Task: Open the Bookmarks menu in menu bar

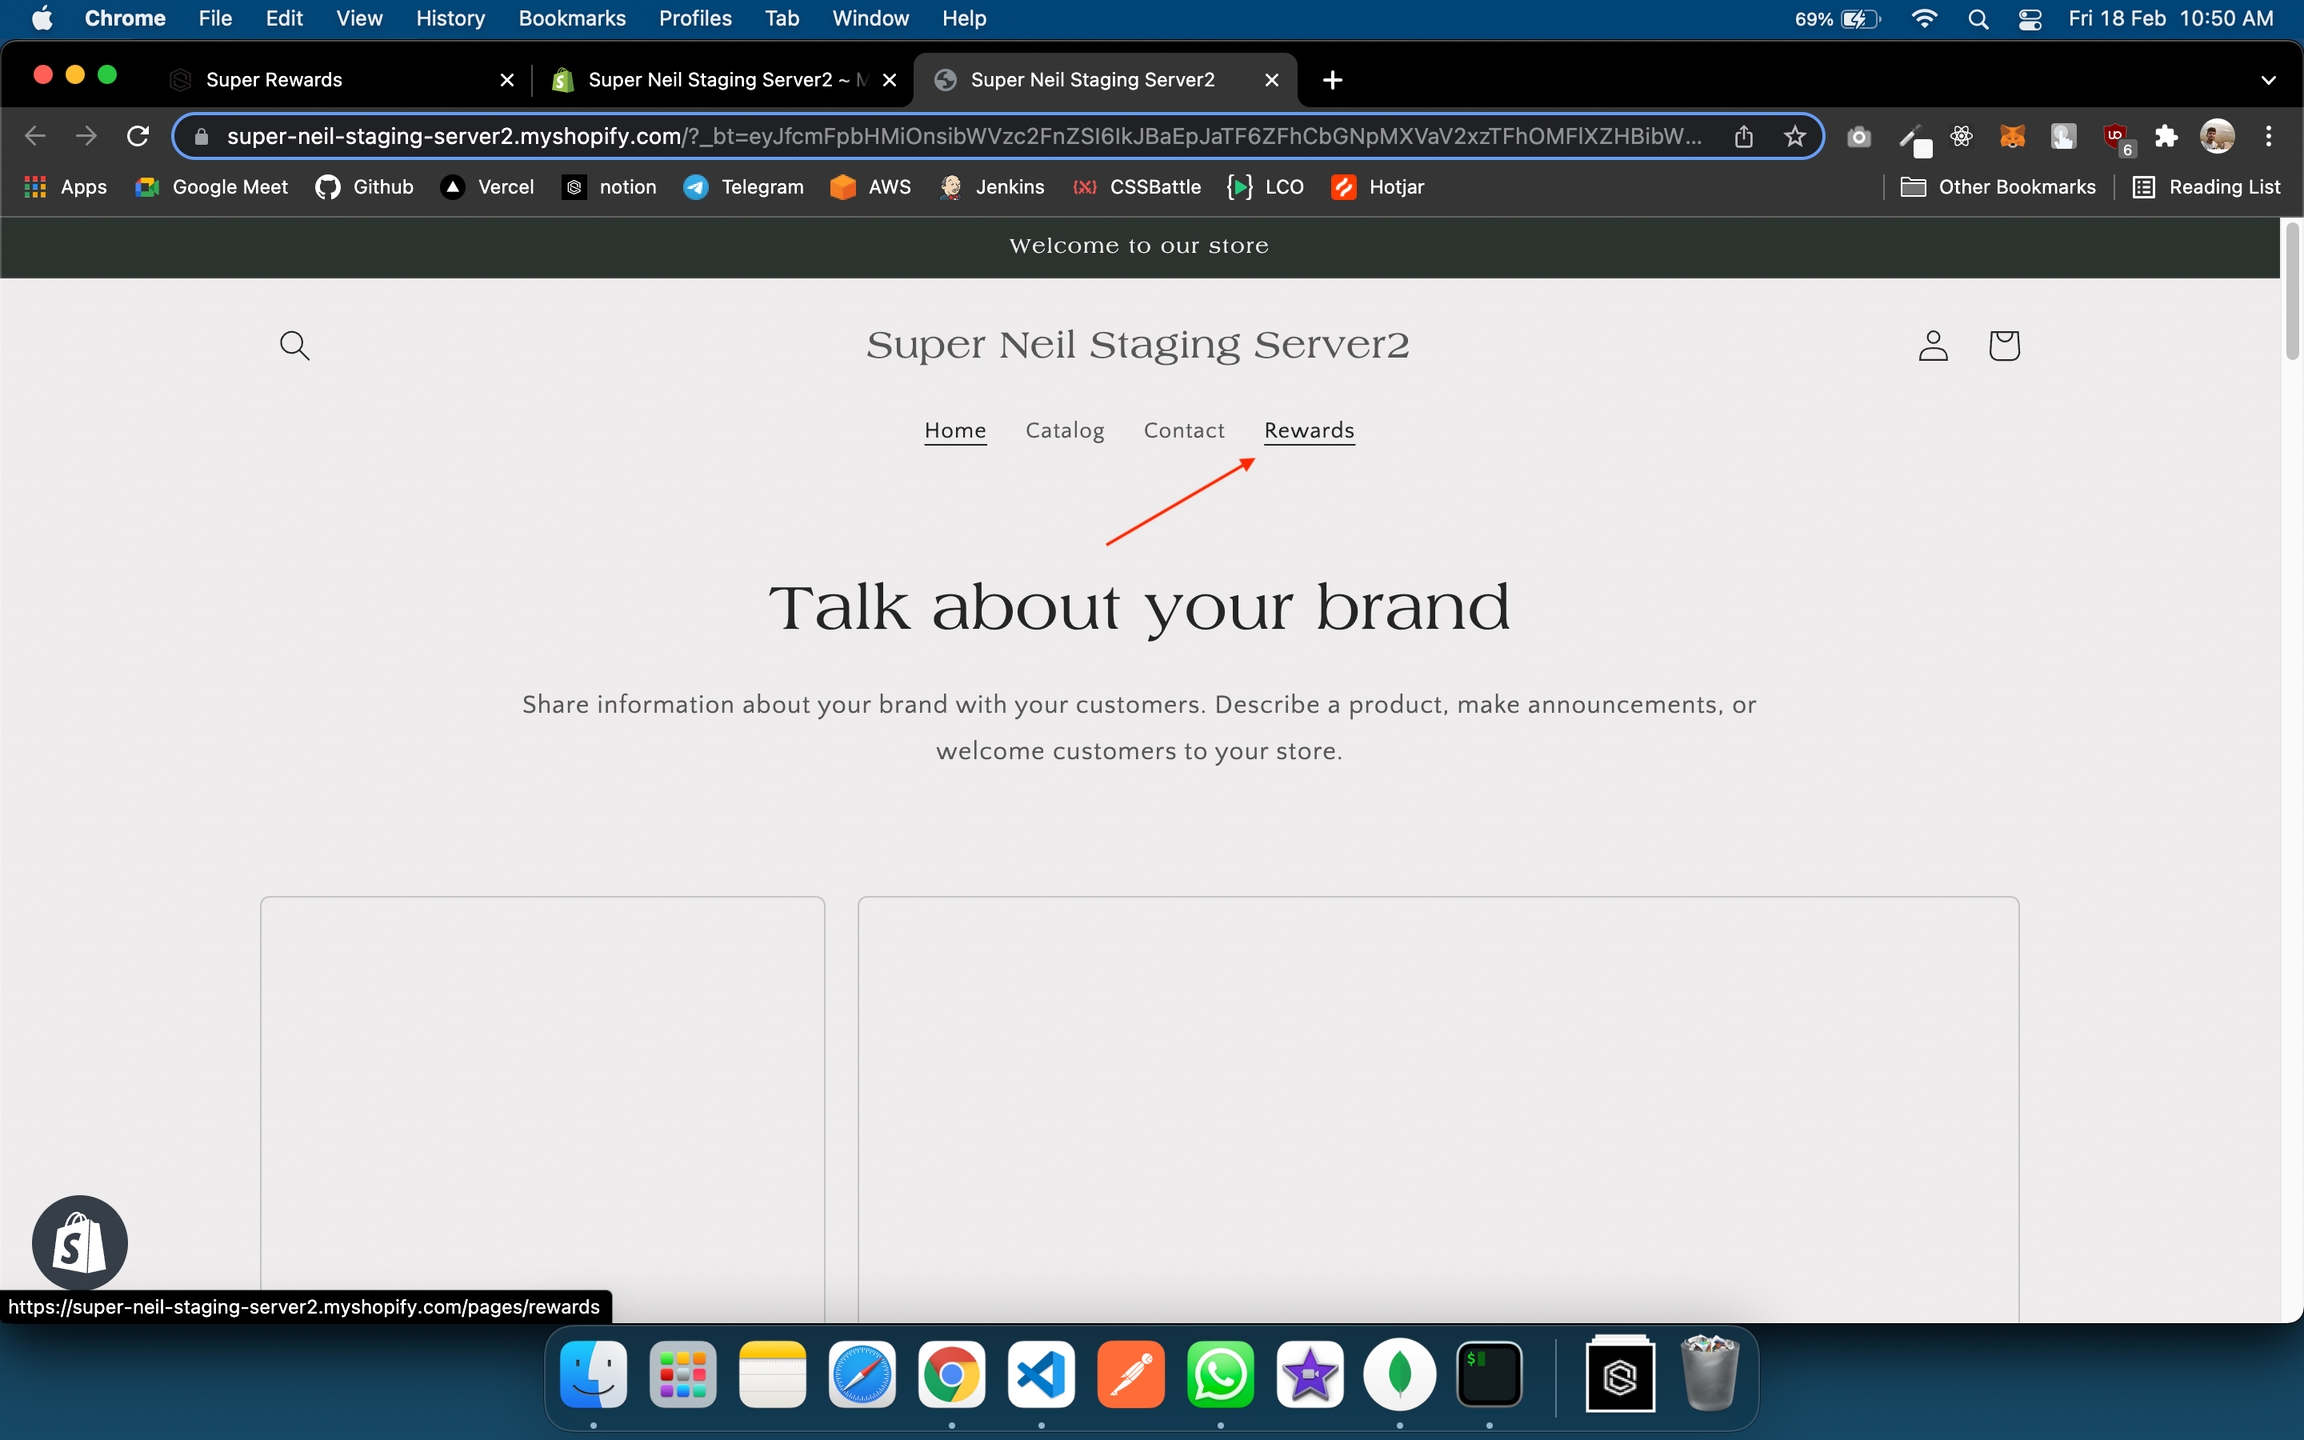Action: (x=571, y=19)
